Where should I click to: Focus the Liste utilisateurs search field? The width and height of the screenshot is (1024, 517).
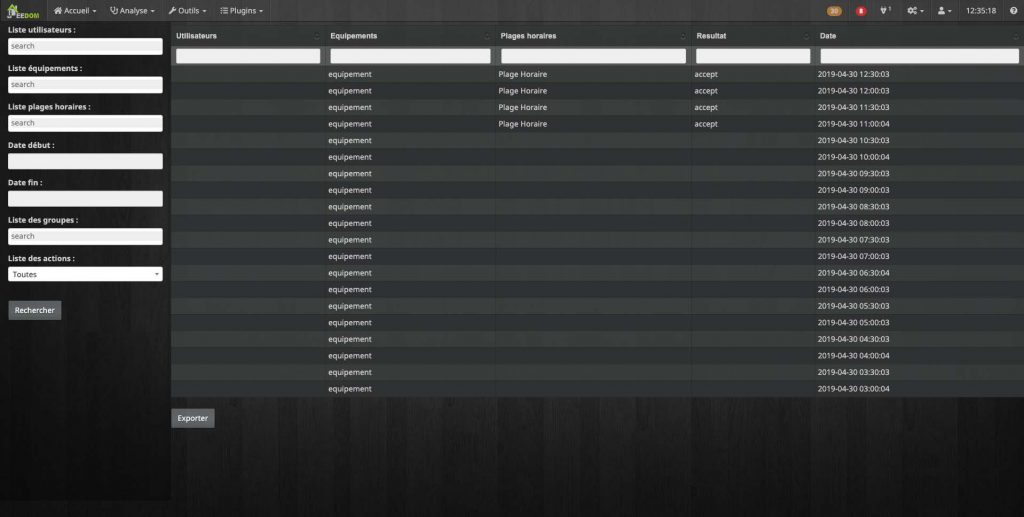click(x=85, y=46)
